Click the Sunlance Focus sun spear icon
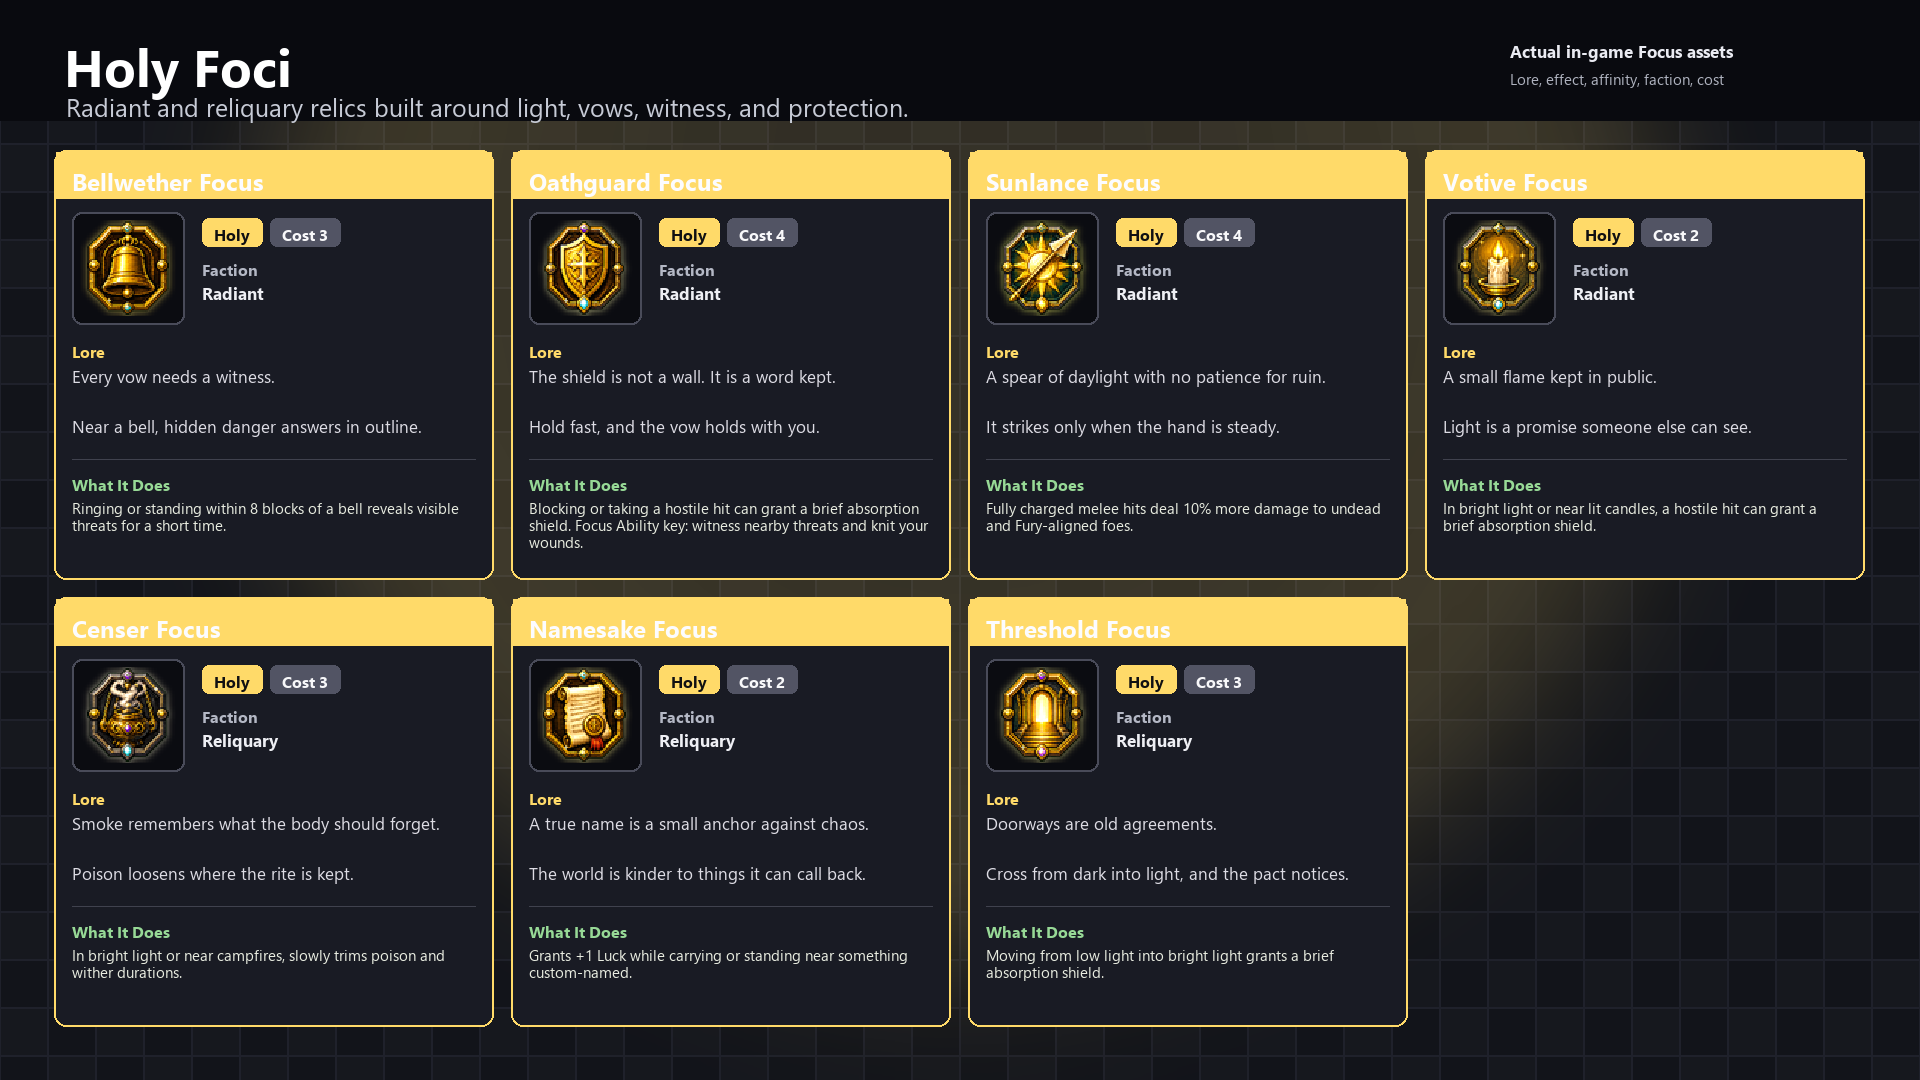Viewport: 1920px width, 1080px height. pos(1042,268)
